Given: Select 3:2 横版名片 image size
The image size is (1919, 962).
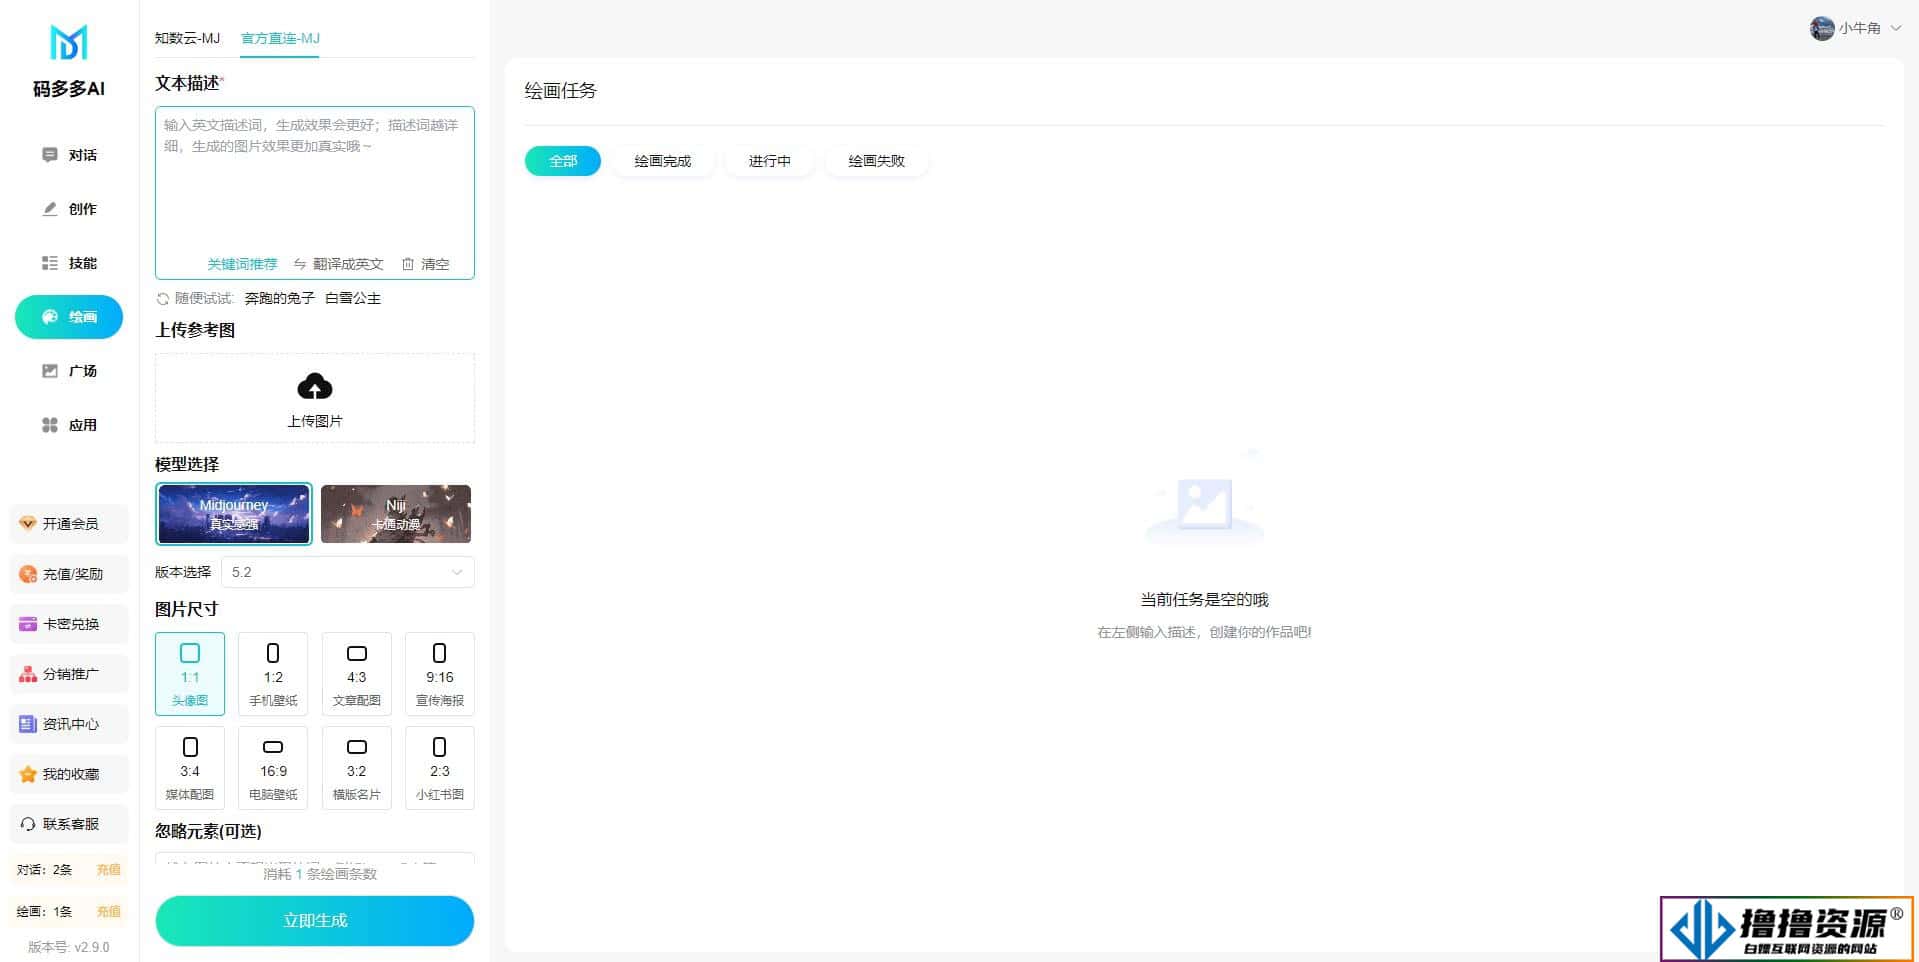Looking at the screenshot, I should [x=357, y=768].
